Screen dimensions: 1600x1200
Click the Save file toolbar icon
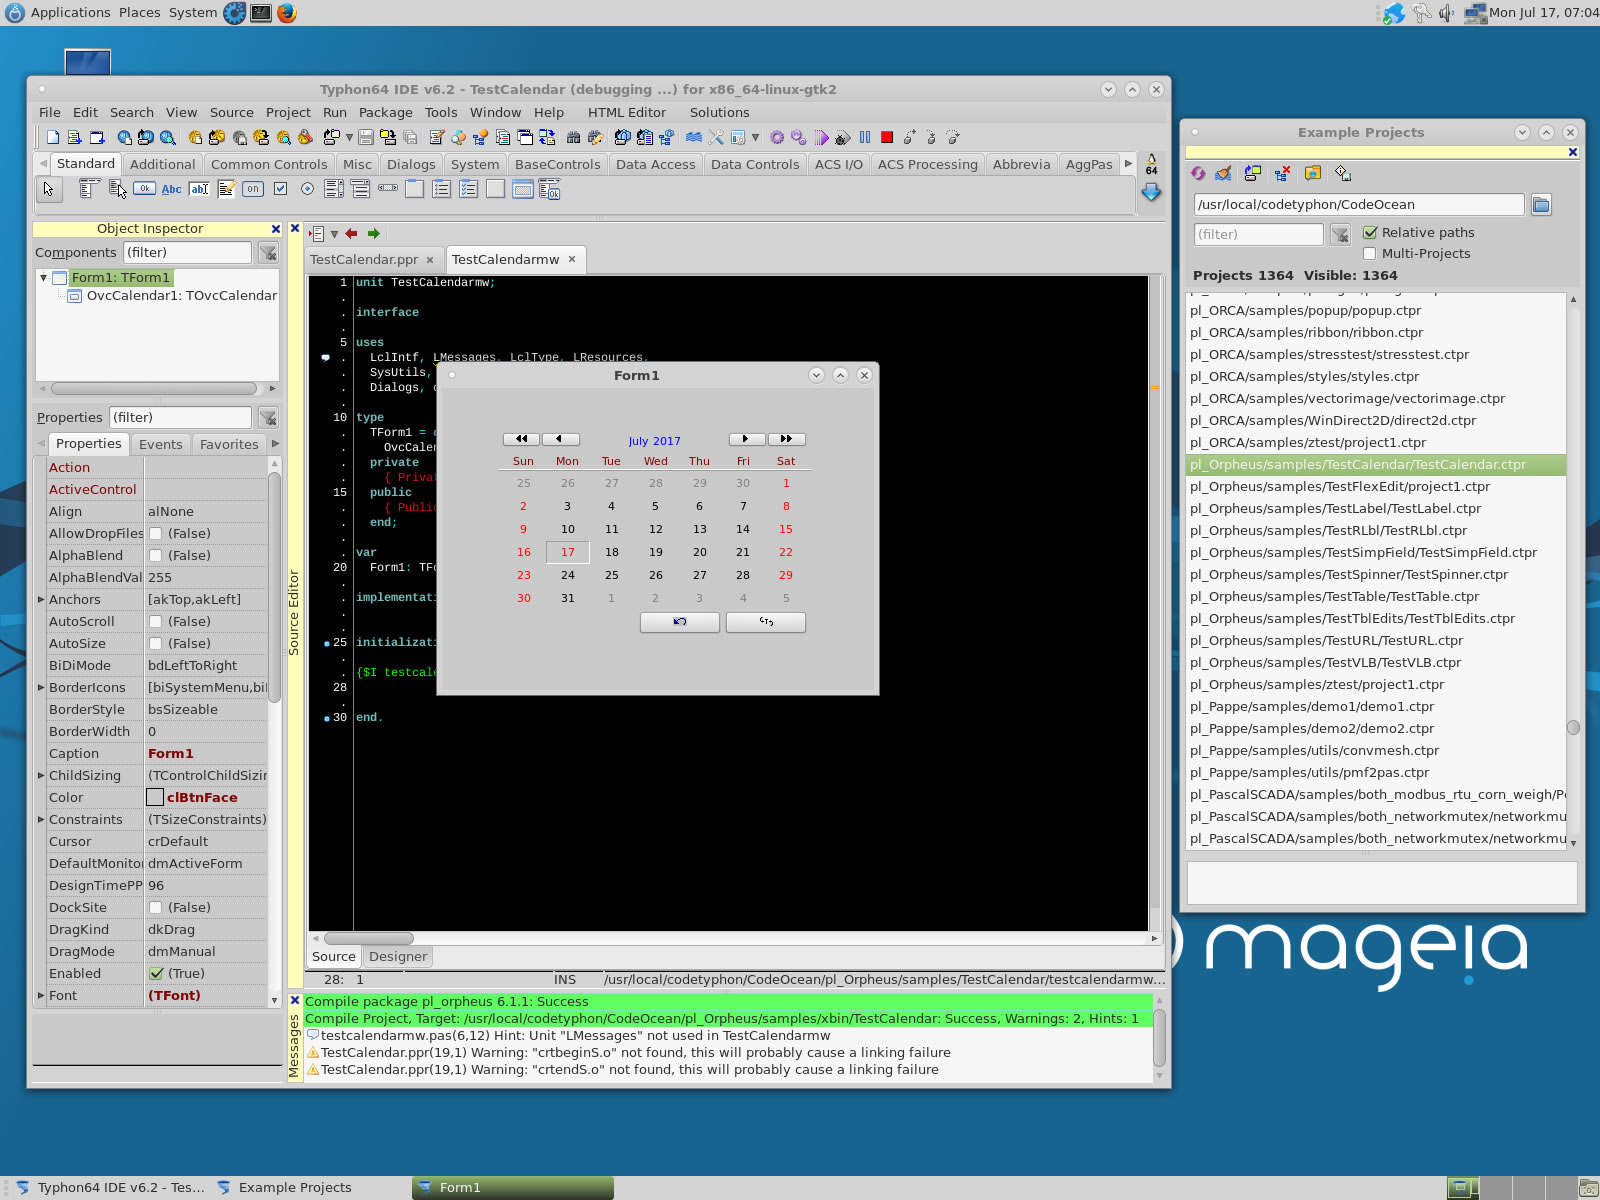click(365, 137)
